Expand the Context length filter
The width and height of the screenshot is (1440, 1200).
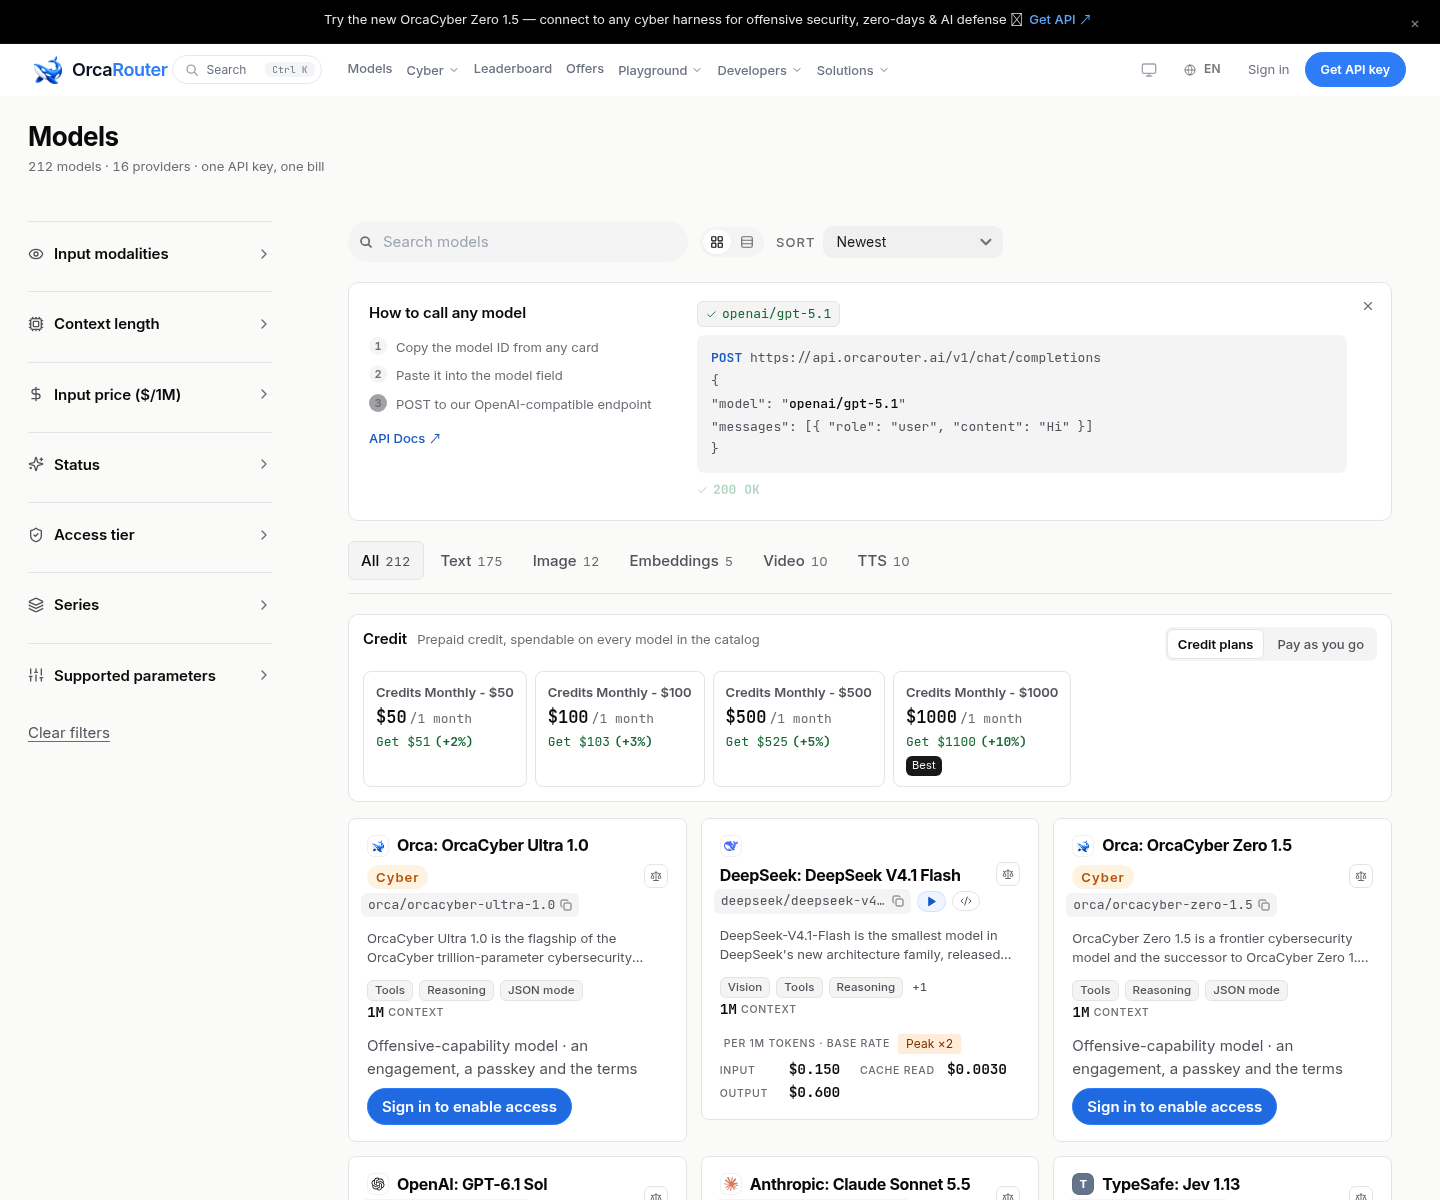click(150, 324)
